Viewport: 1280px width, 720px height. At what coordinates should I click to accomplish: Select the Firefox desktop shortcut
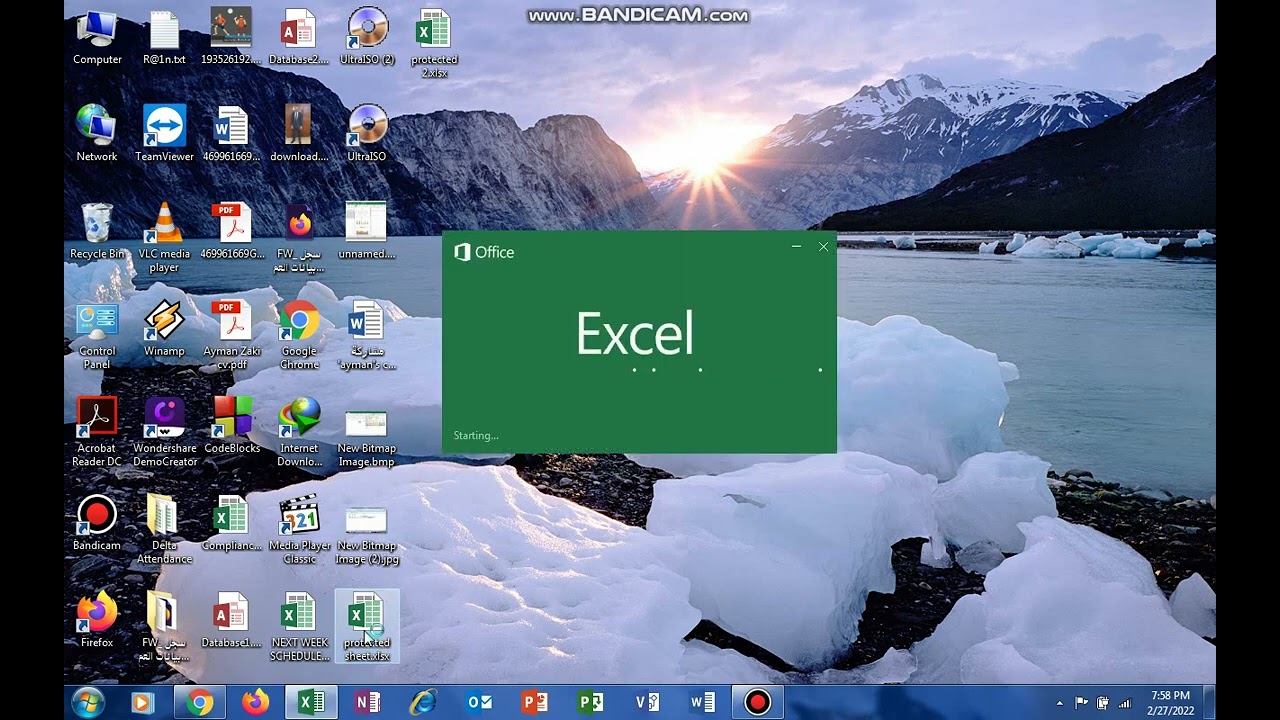pos(97,620)
